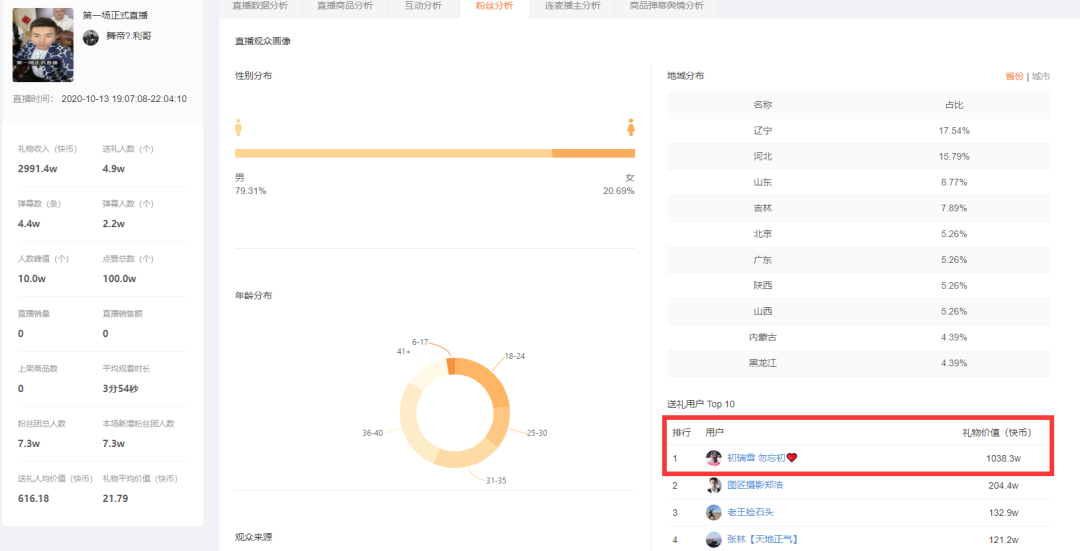Select the 内蒙古 row in region table
Screen dimensions: 1080x551
(858, 337)
